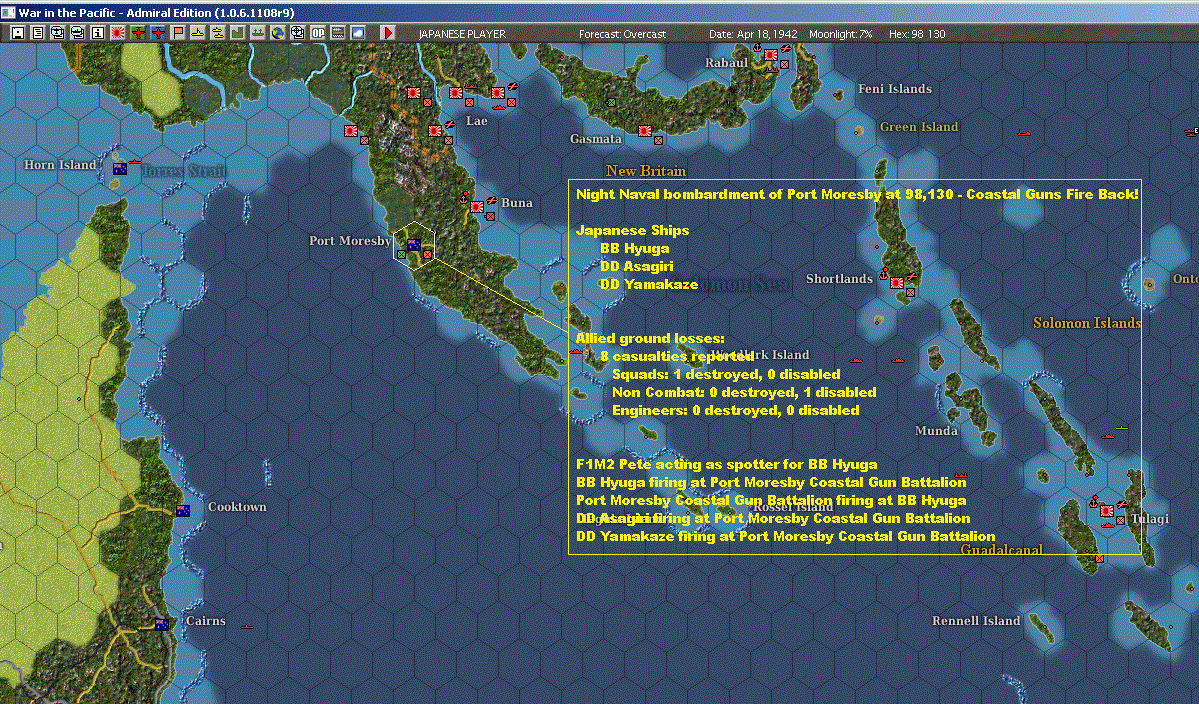Click the 'JAPANESE PLAYER' status label

pyautogui.click(x=462, y=34)
